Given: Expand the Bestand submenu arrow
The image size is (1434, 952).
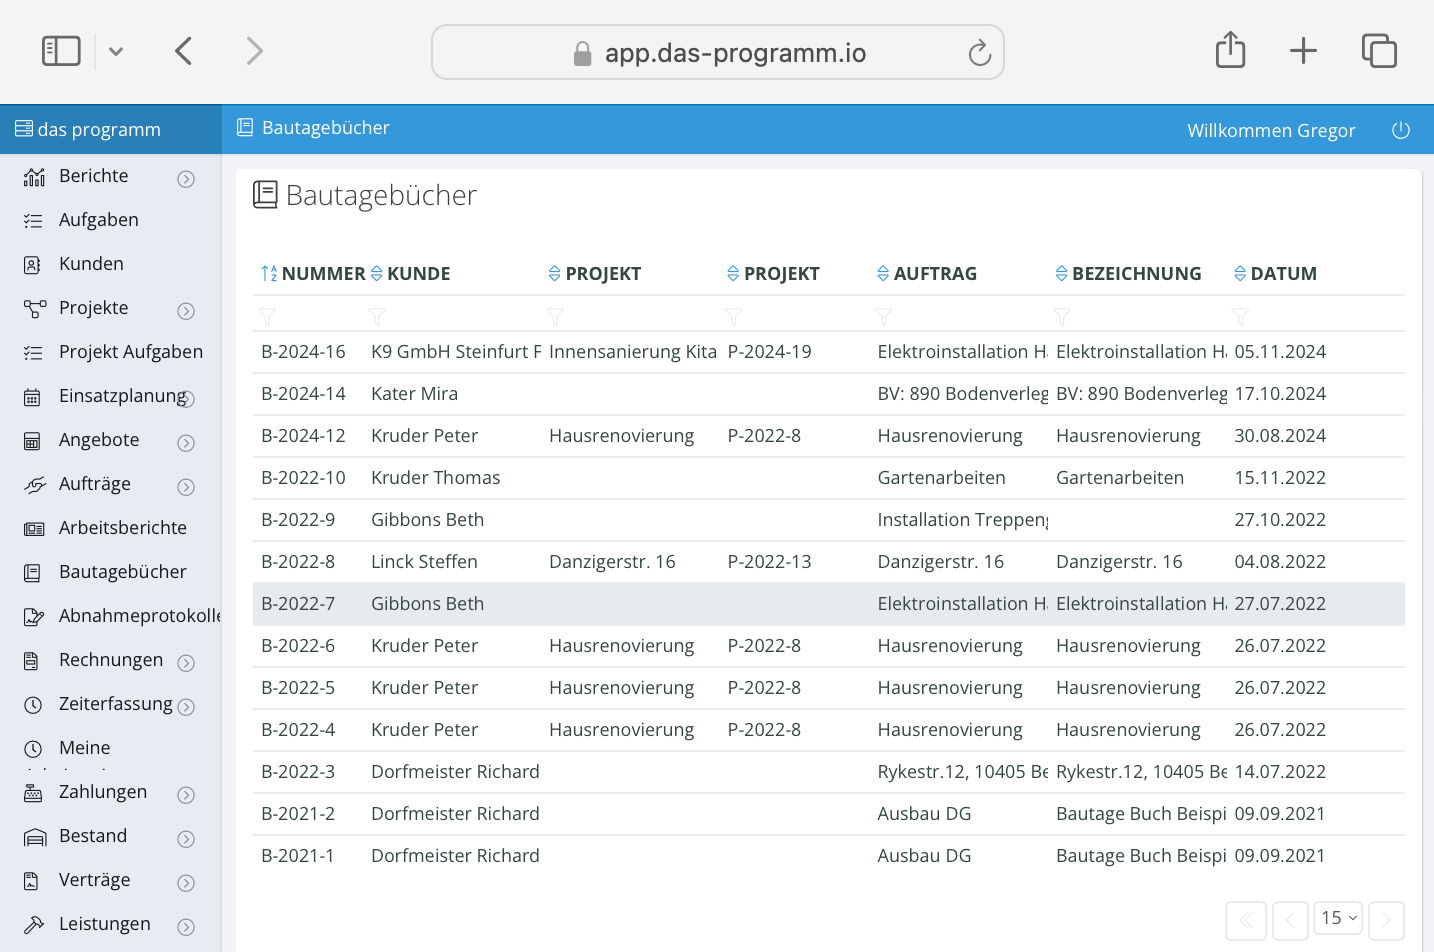Looking at the screenshot, I should [x=186, y=839].
